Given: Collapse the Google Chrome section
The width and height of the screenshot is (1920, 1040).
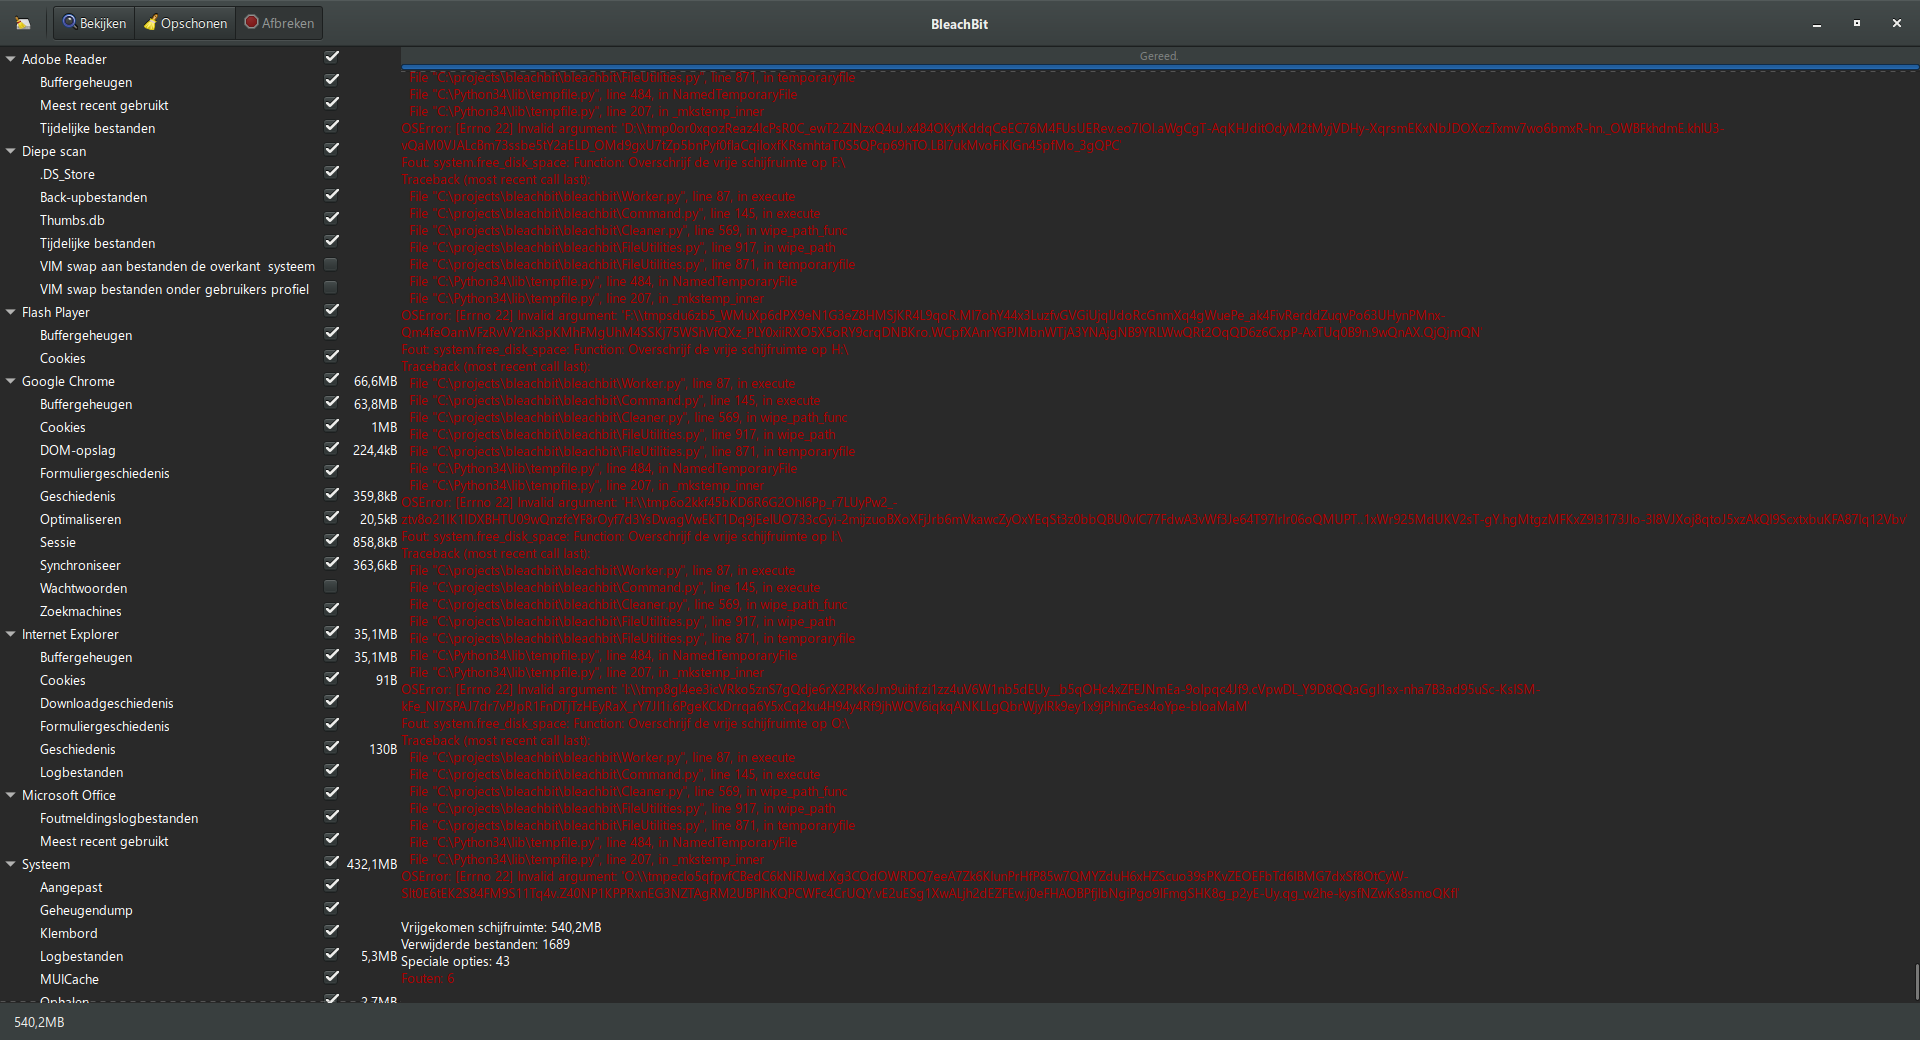Looking at the screenshot, I should tap(10, 381).
